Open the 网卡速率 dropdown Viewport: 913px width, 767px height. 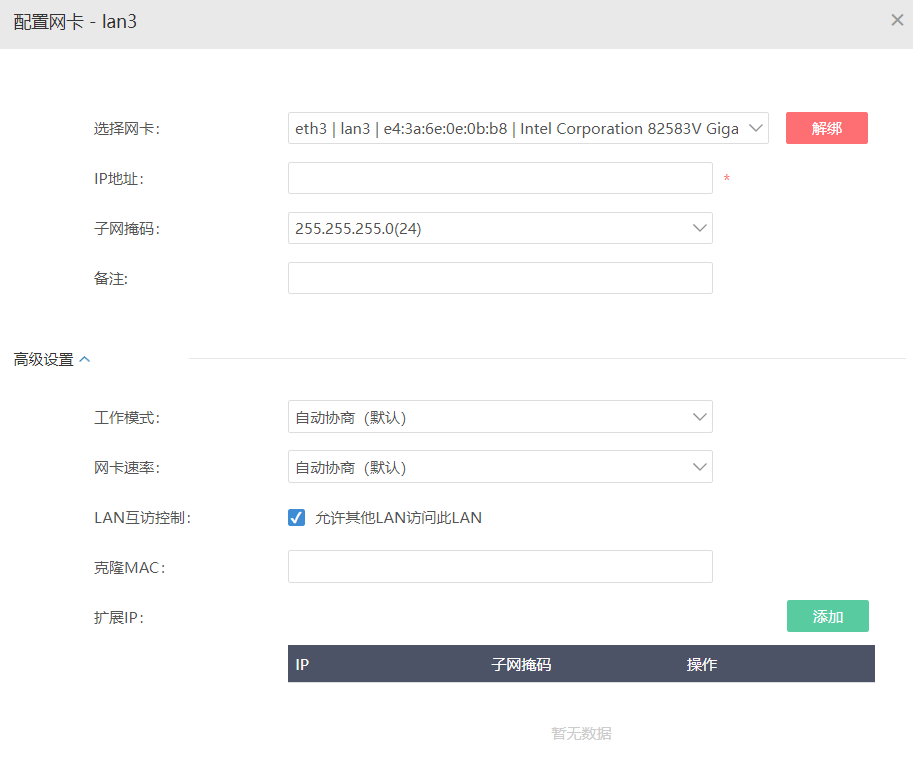pyautogui.click(x=500, y=467)
